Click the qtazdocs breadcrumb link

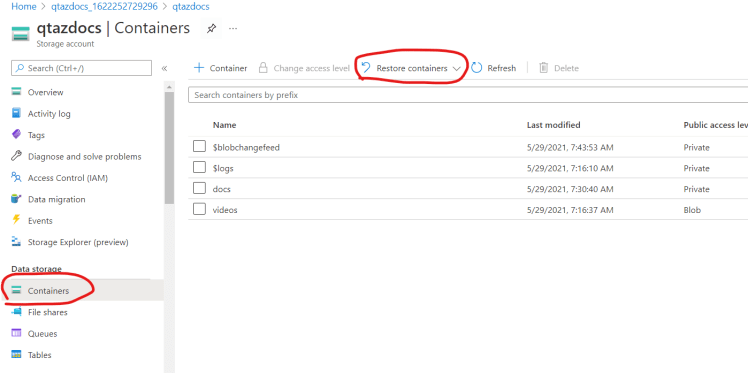(x=190, y=7)
